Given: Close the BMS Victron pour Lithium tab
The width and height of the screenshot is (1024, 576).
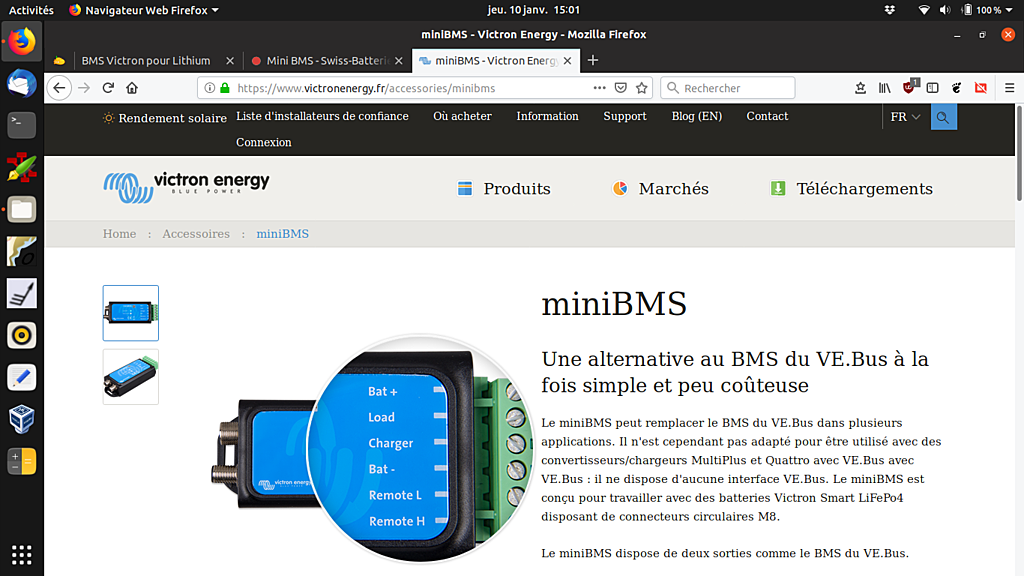Looking at the screenshot, I should (x=230, y=61).
